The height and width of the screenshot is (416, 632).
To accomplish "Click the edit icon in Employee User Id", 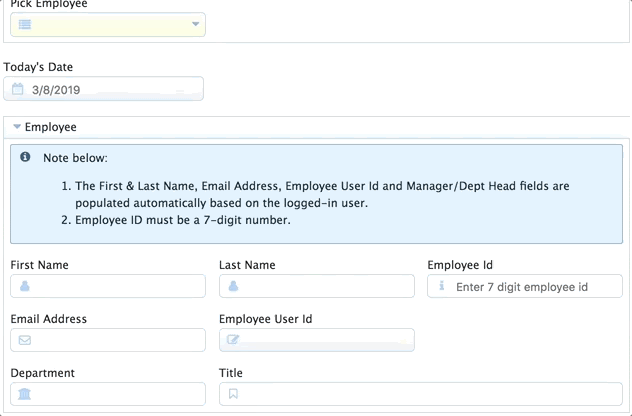I will (x=233, y=339).
